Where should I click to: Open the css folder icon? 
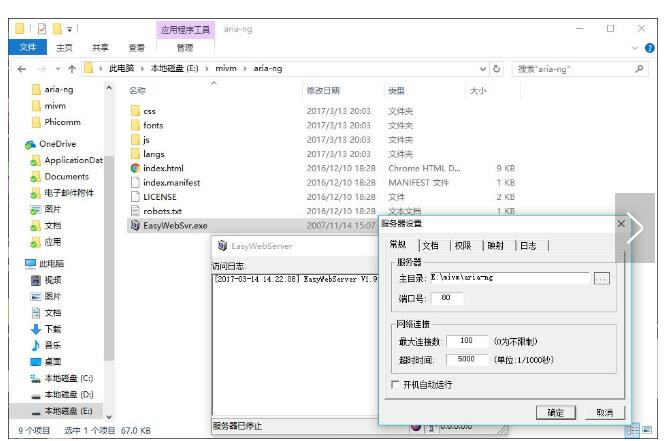click(x=136, y=111)
